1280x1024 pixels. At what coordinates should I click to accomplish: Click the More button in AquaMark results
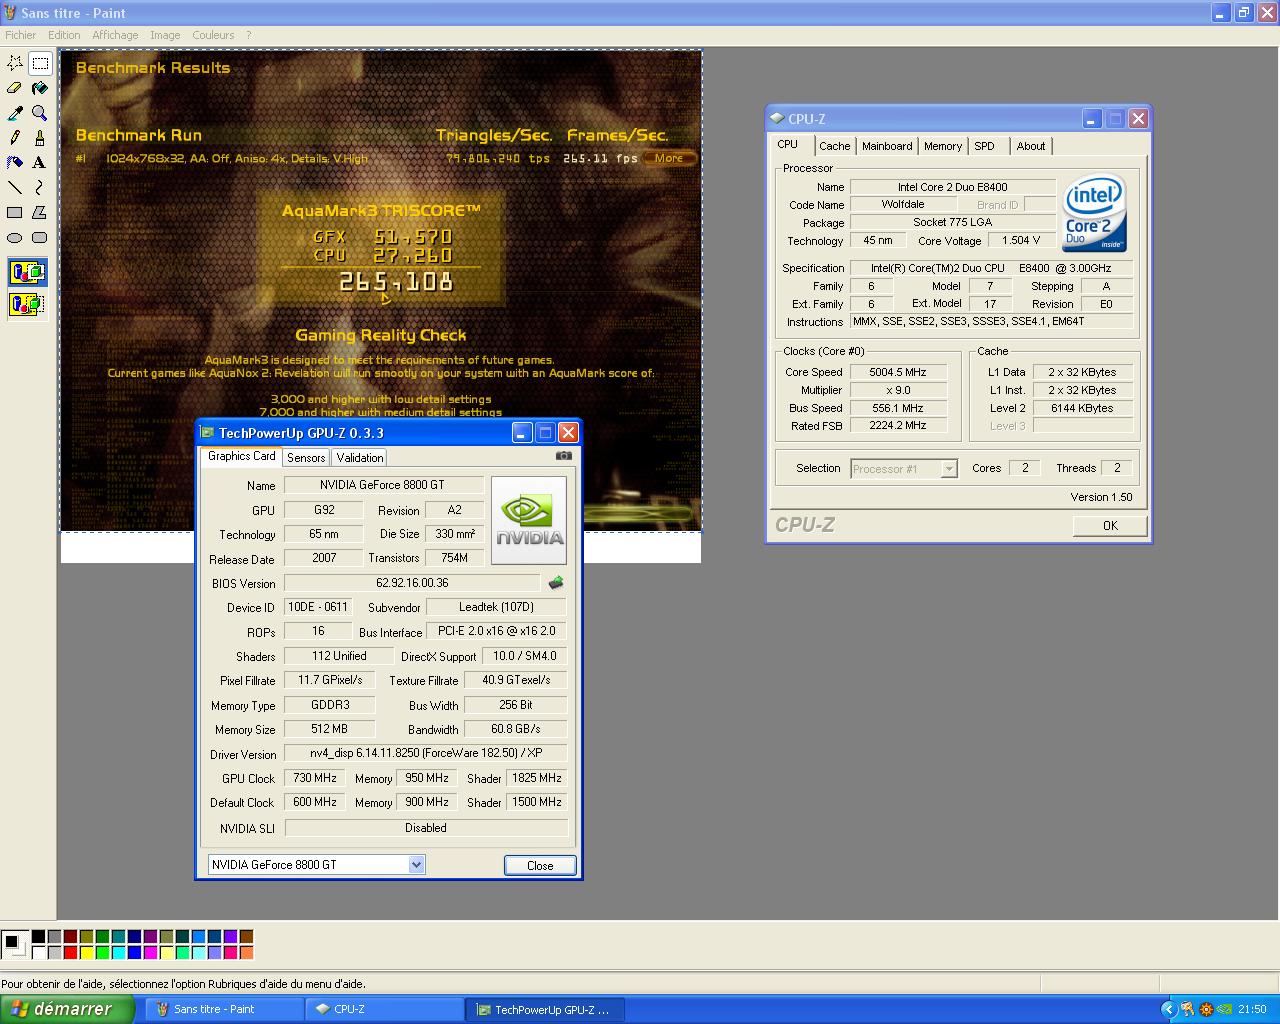669,158
